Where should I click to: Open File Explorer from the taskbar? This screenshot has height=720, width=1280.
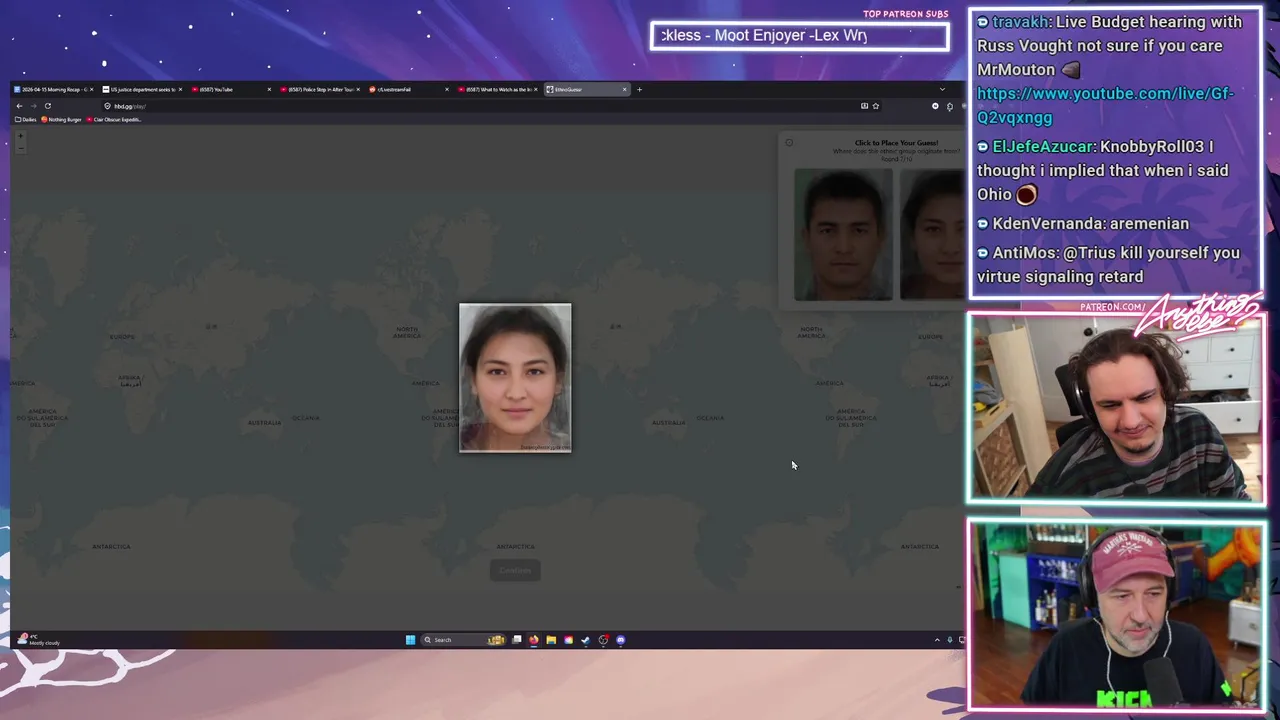click(551, 640)
